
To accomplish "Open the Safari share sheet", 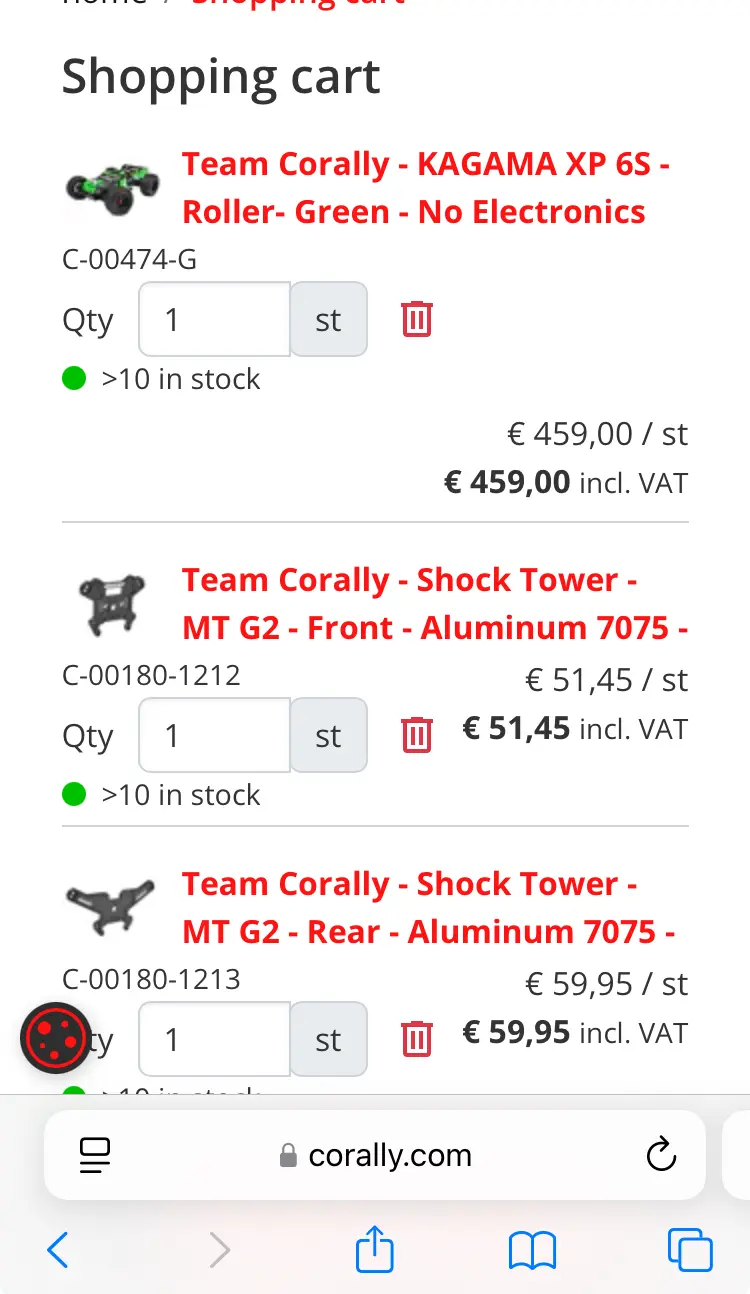I will [375, 1249].
